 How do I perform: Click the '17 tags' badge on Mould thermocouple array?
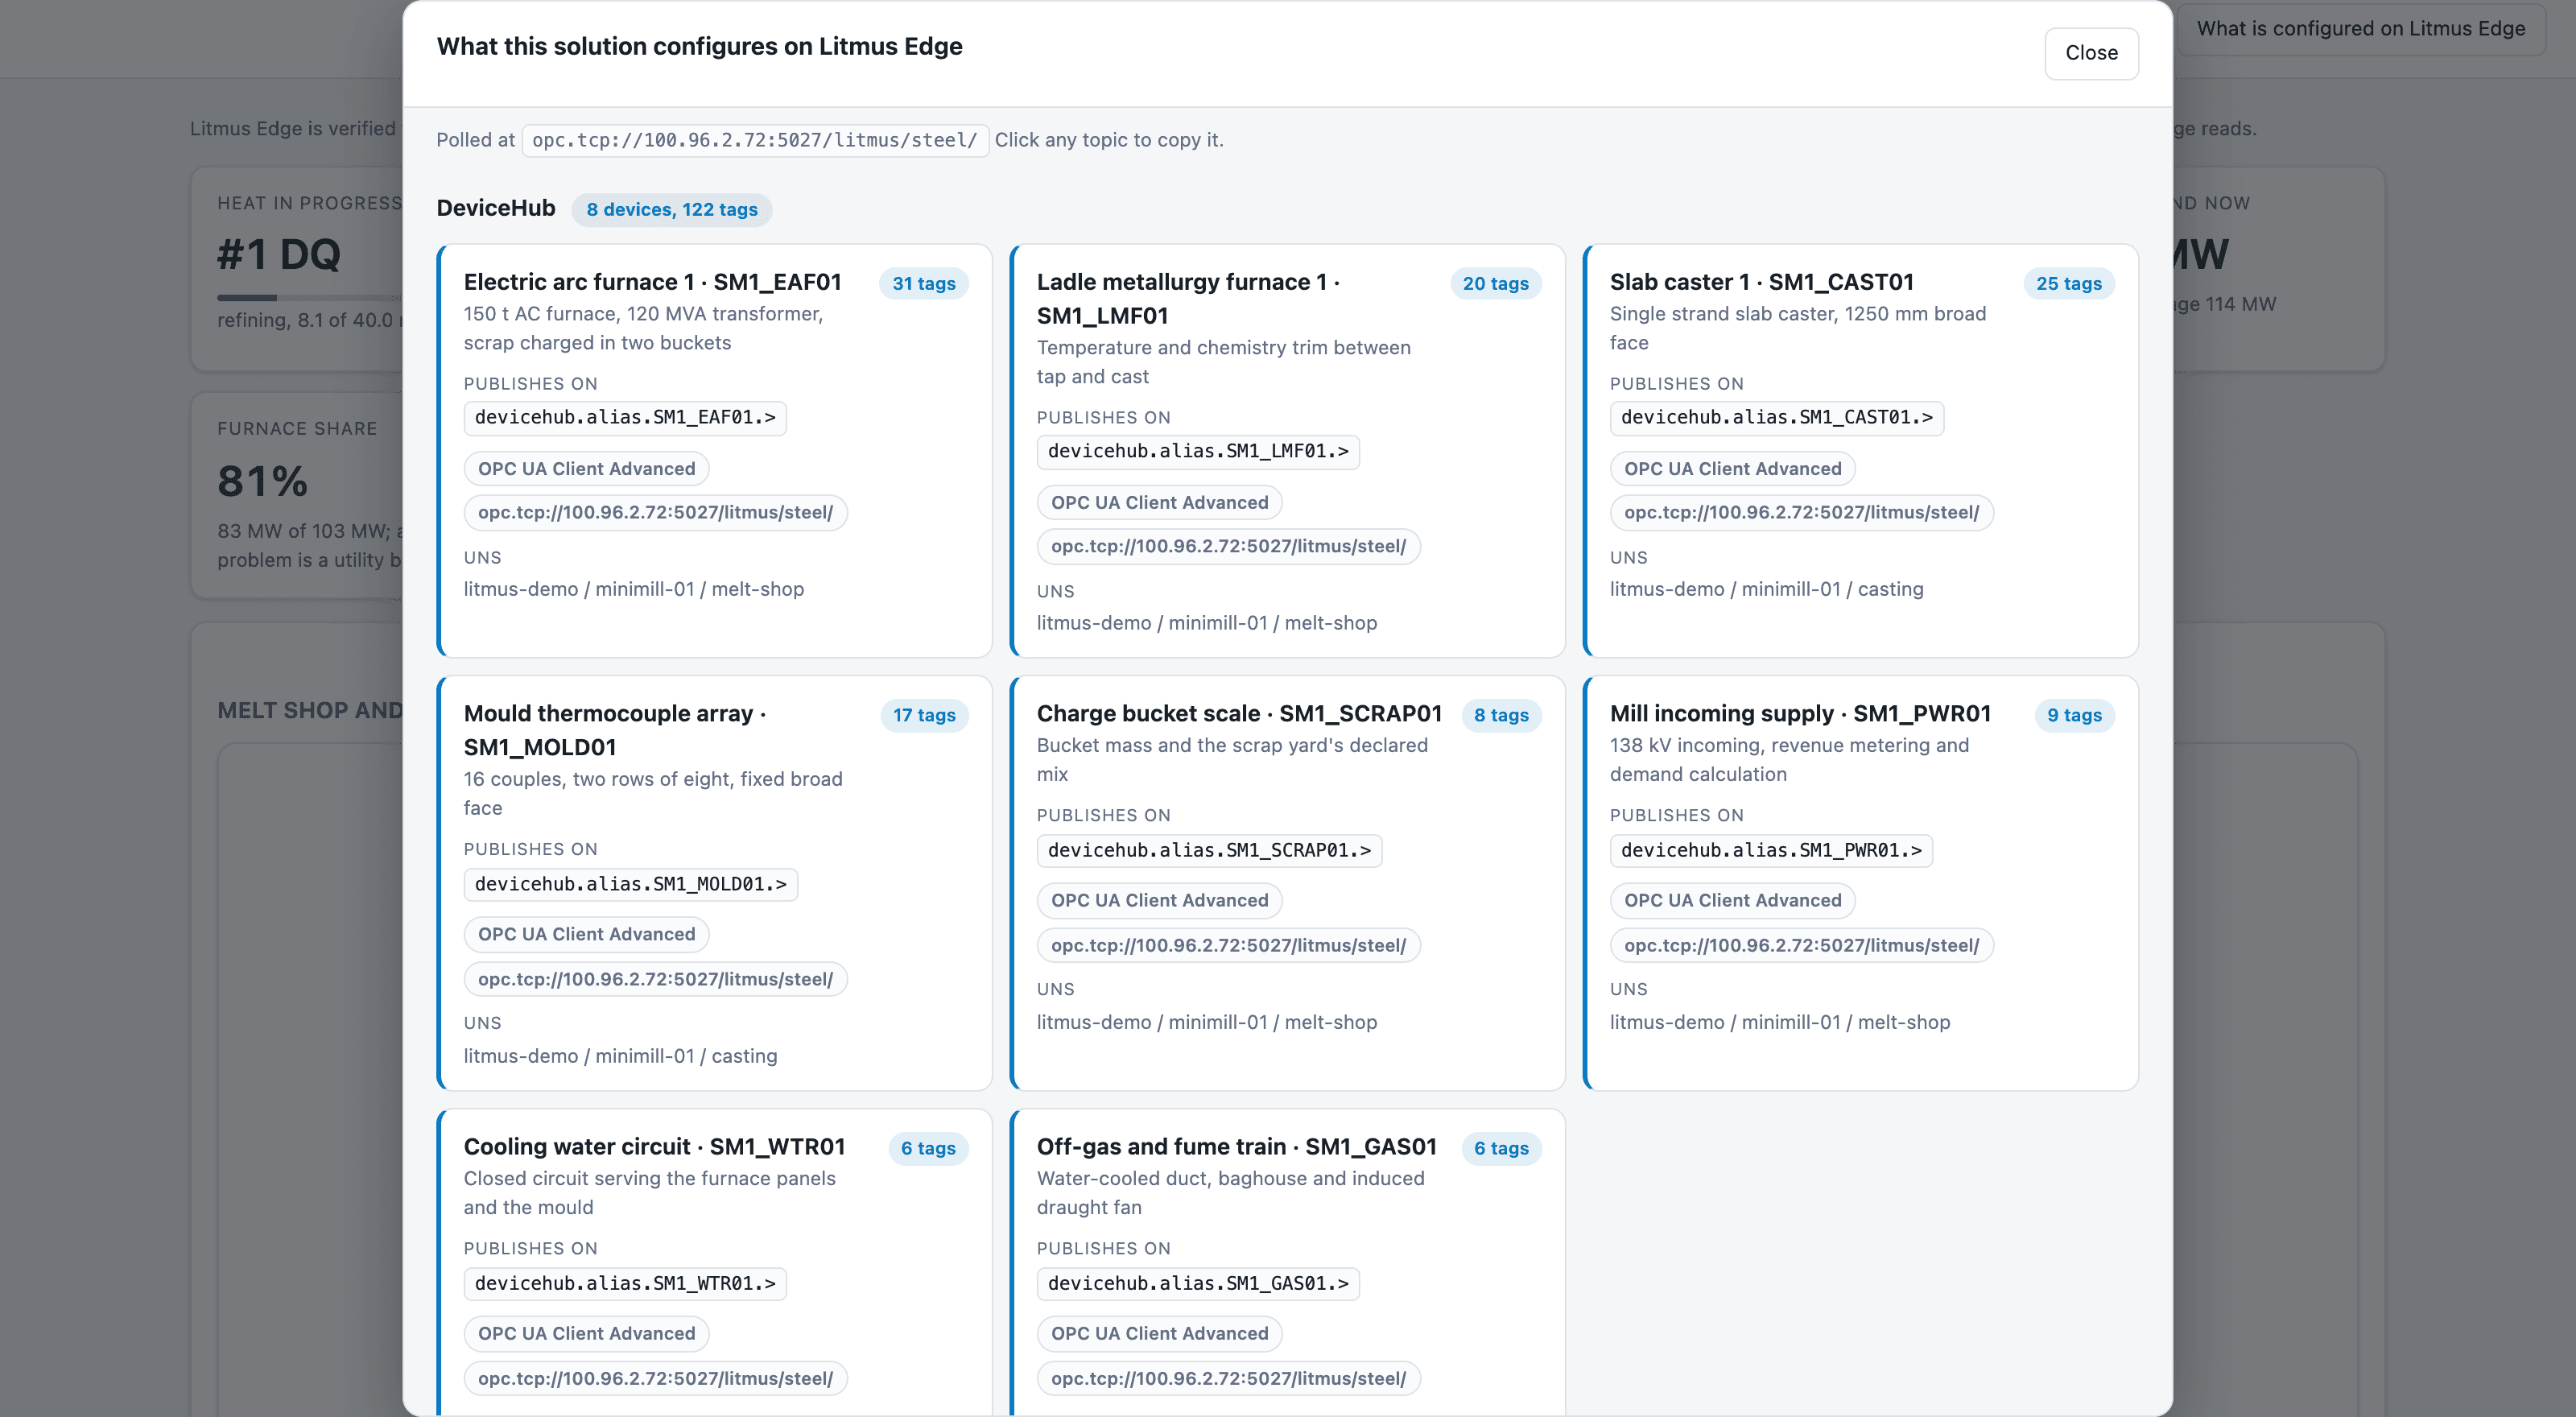pyautogui.click(x=924, y=716)
